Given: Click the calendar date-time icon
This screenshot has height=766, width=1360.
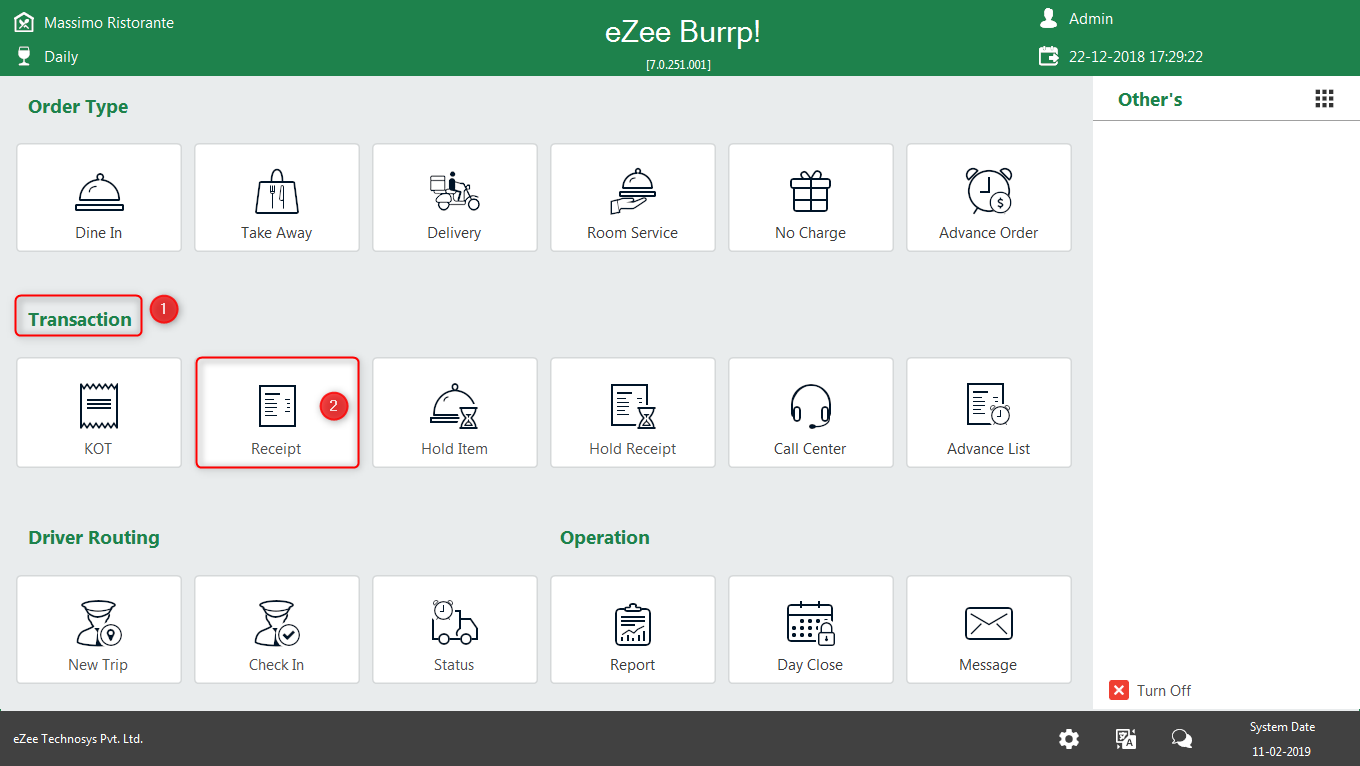Looking at the screenshot, I should pyautogui.click(x=1048, y=56).
